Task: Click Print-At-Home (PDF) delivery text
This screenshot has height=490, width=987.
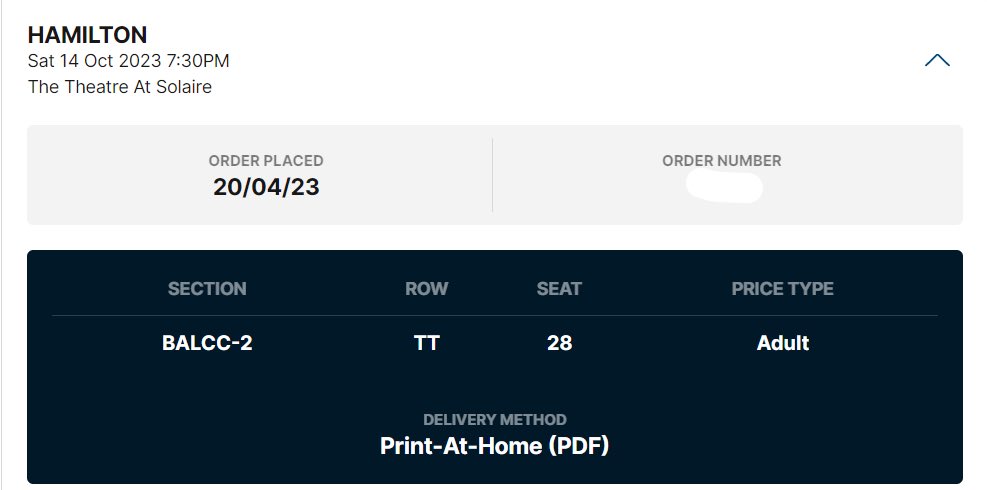Action: click(495, 446)
